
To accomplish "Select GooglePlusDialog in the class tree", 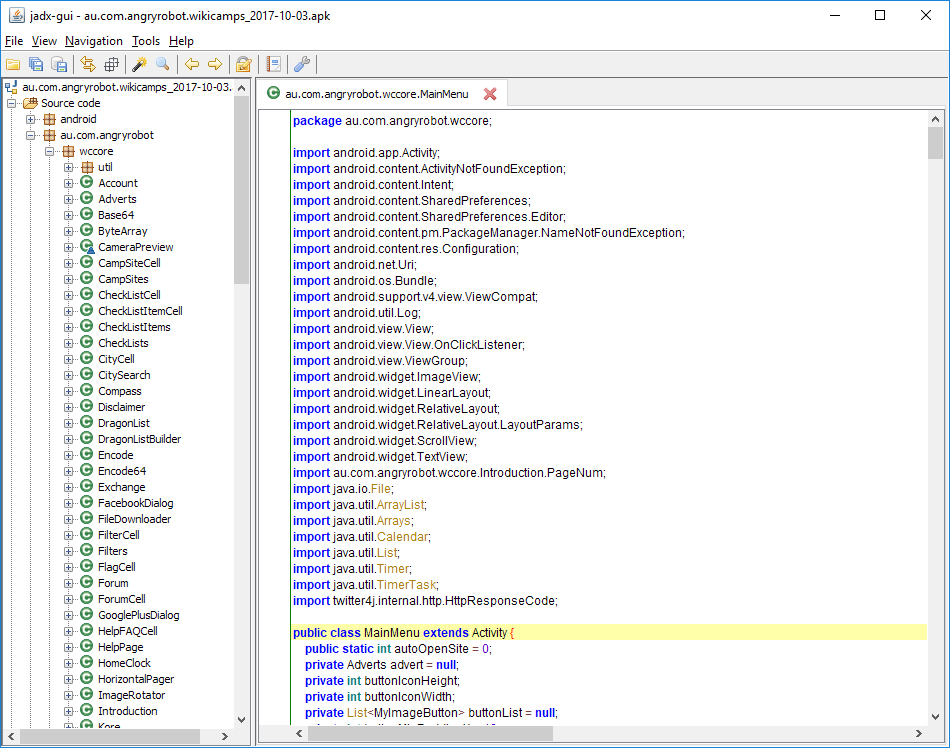I will 139,615.
